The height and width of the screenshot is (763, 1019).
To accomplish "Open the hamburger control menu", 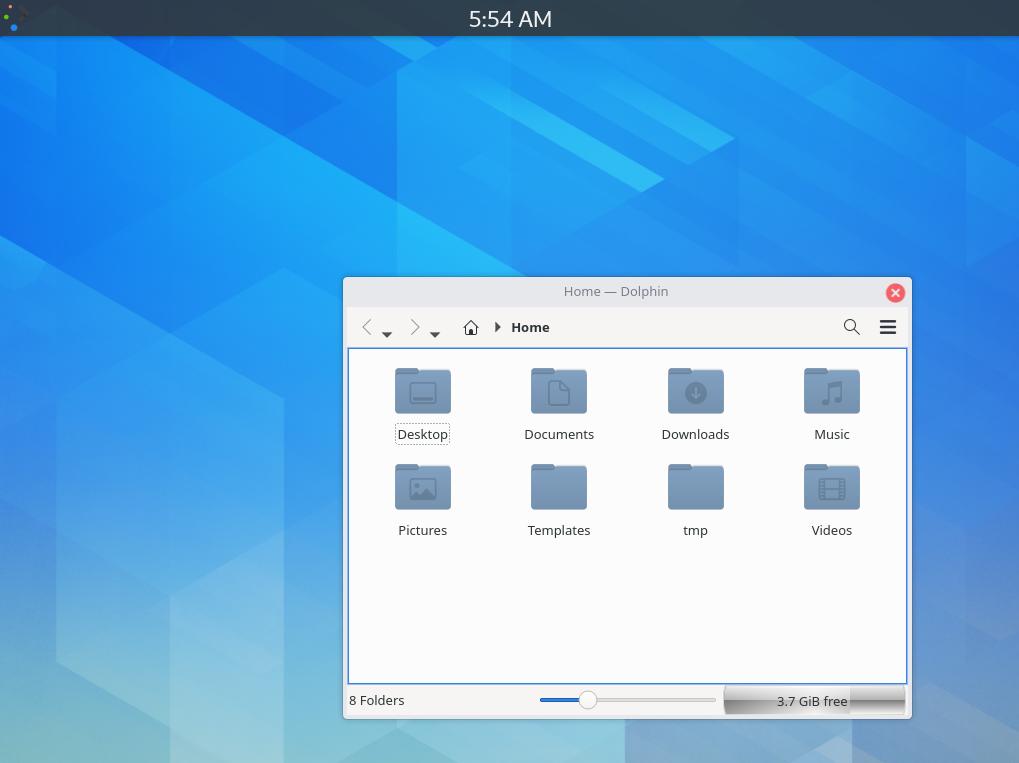I will tap(887, 327).
